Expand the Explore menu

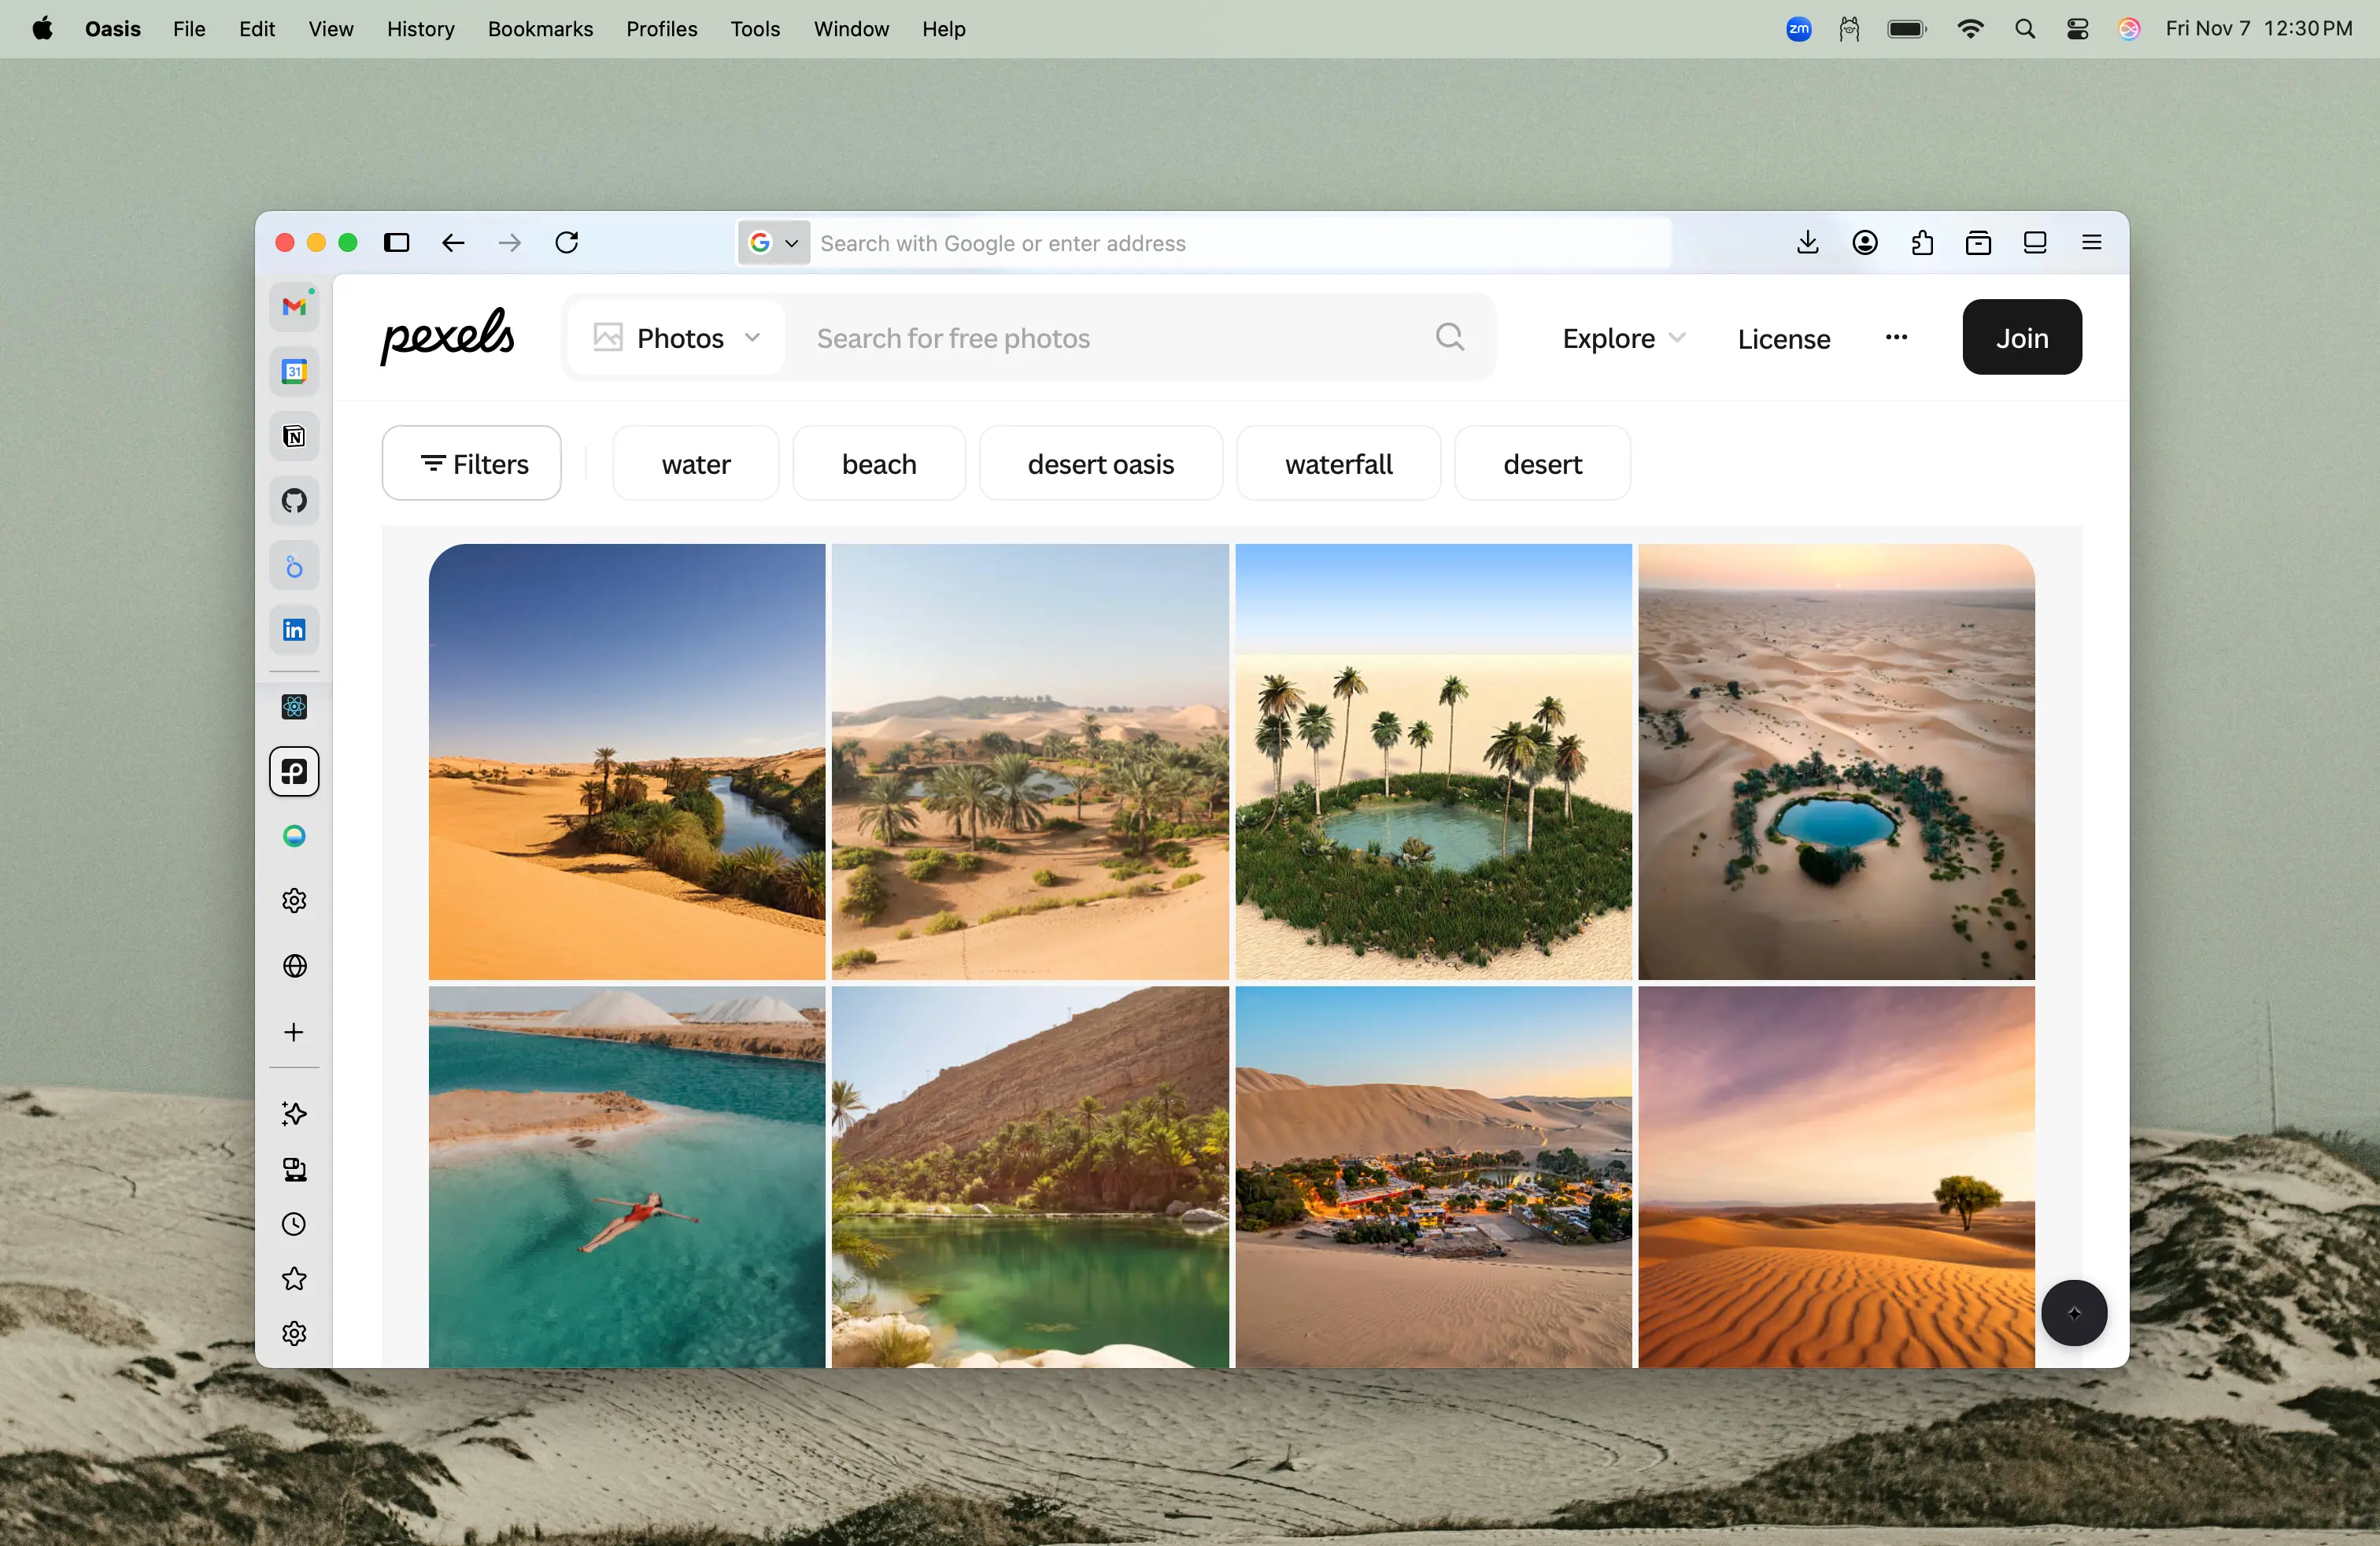[x=1623, y=338]
